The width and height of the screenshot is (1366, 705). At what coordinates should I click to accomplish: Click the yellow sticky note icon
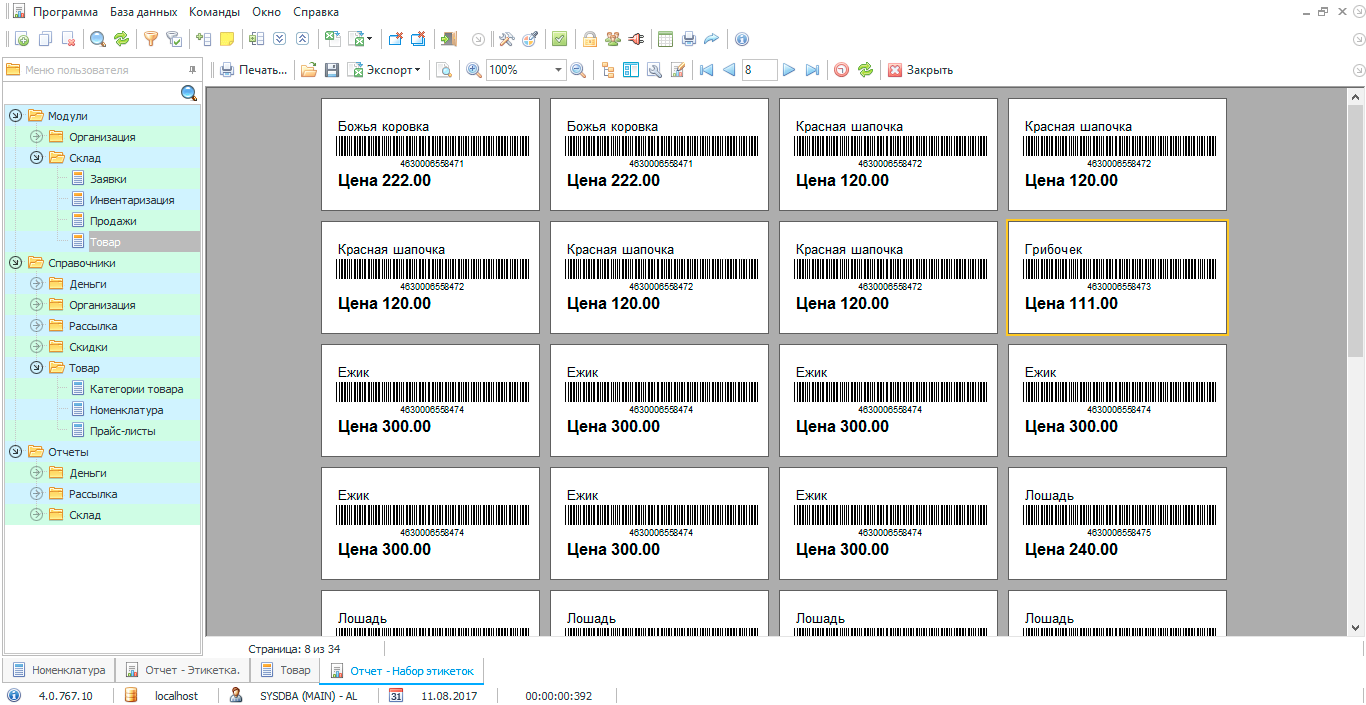pos(227,39)
